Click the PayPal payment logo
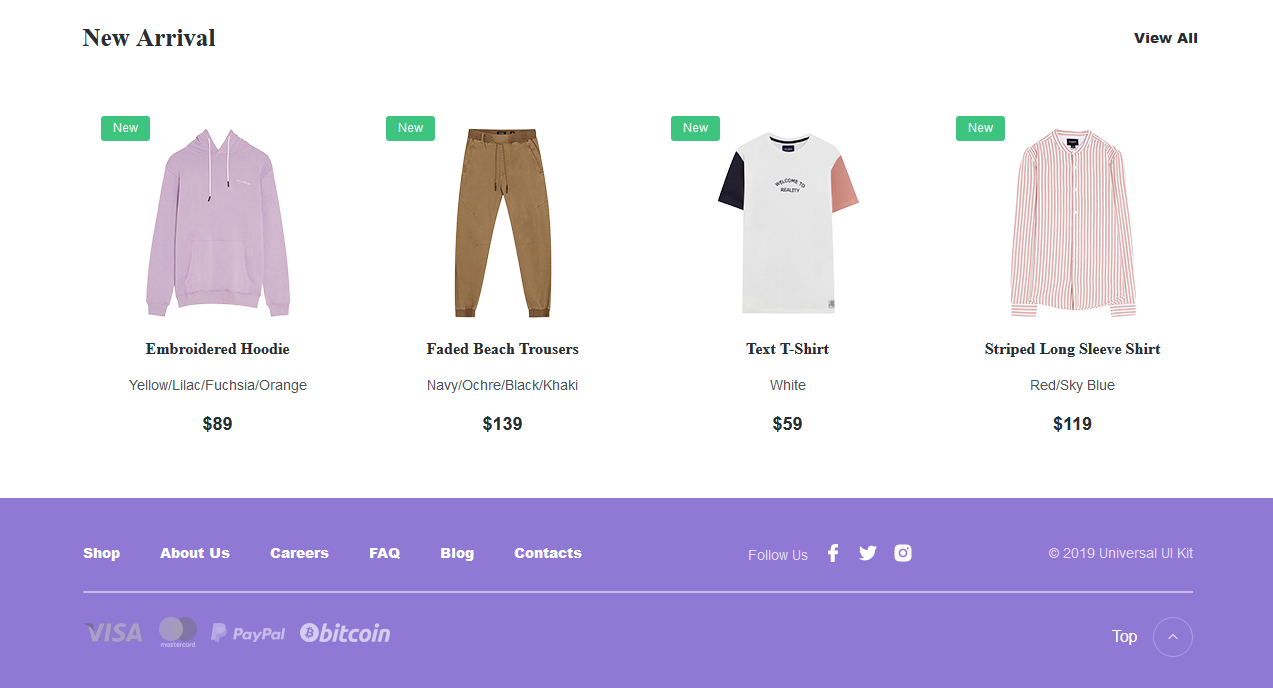 click(x=248, y=633)
